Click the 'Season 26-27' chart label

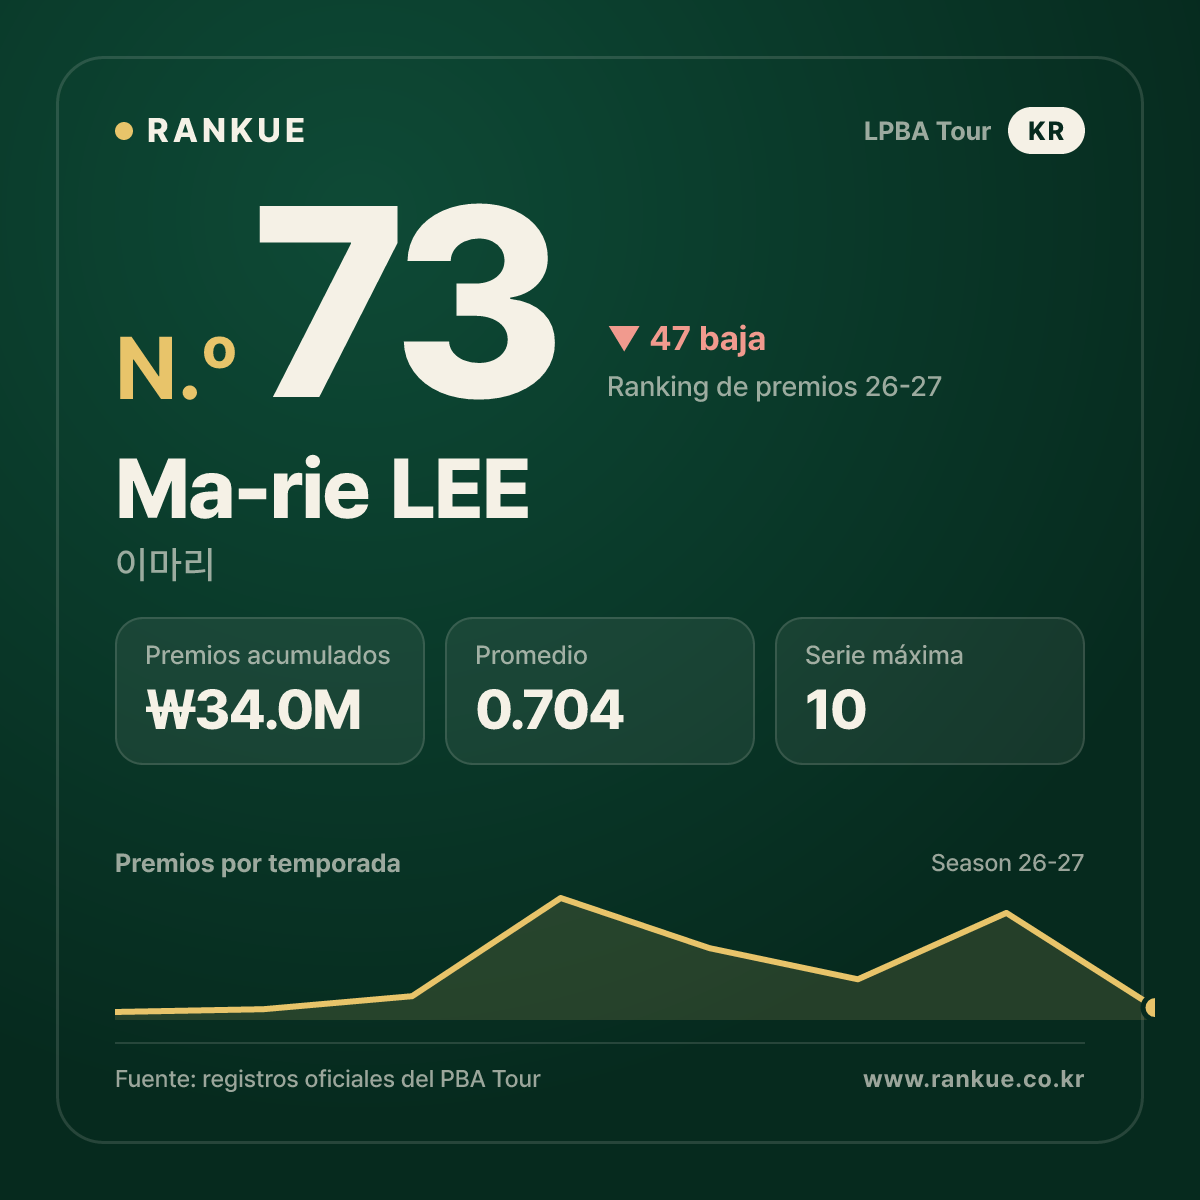(1007, 863)
